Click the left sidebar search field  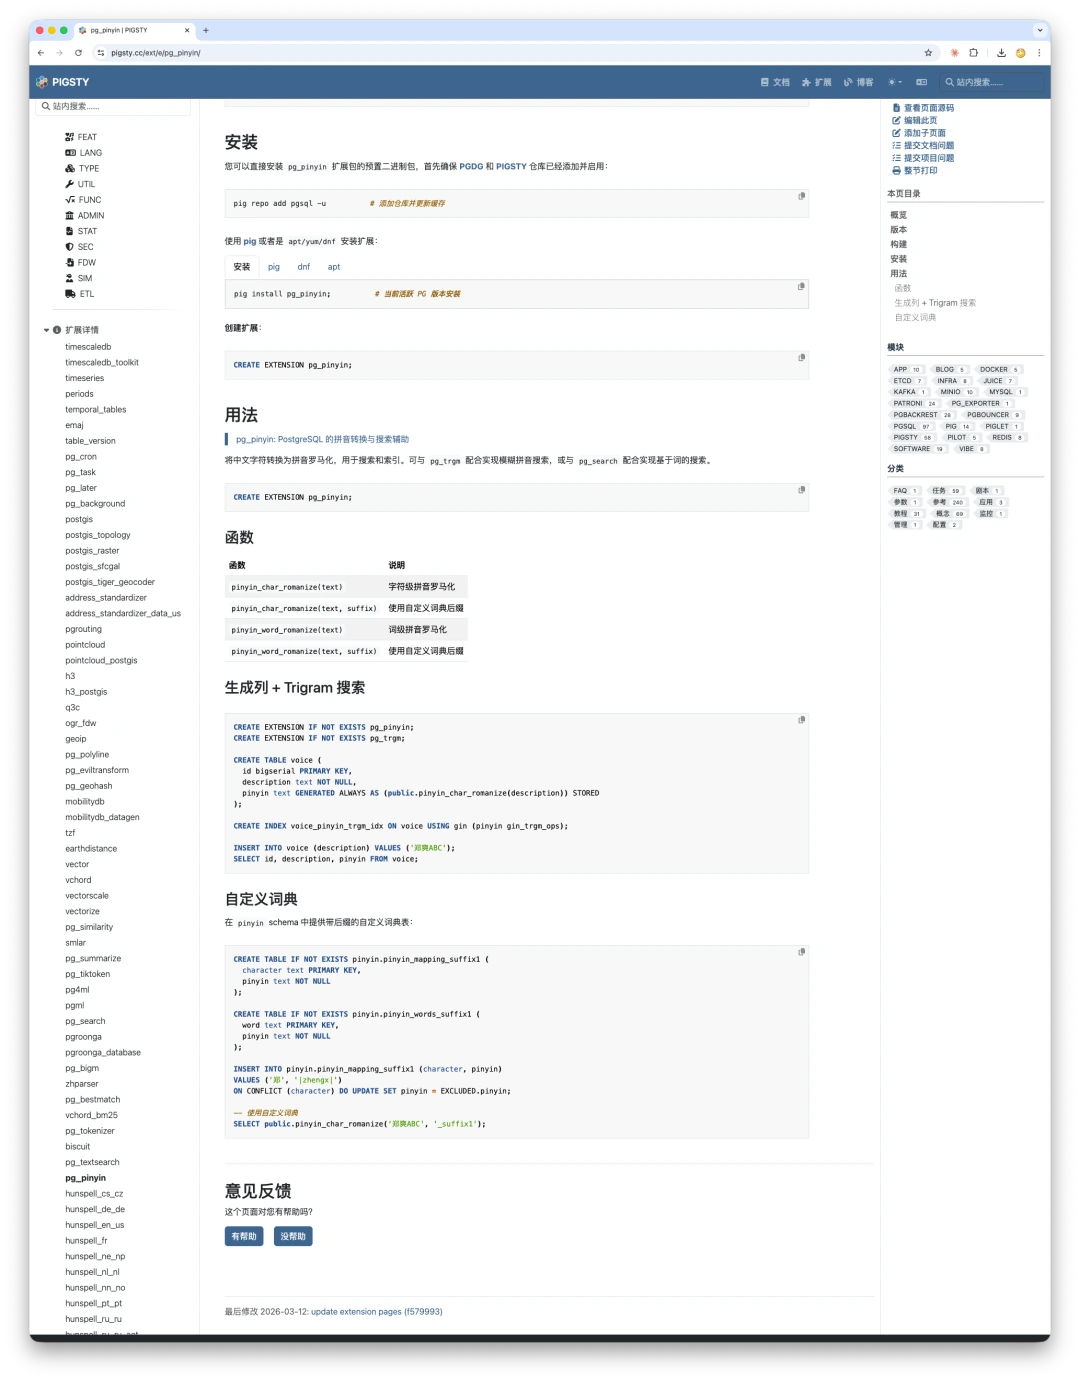(113, 106)
